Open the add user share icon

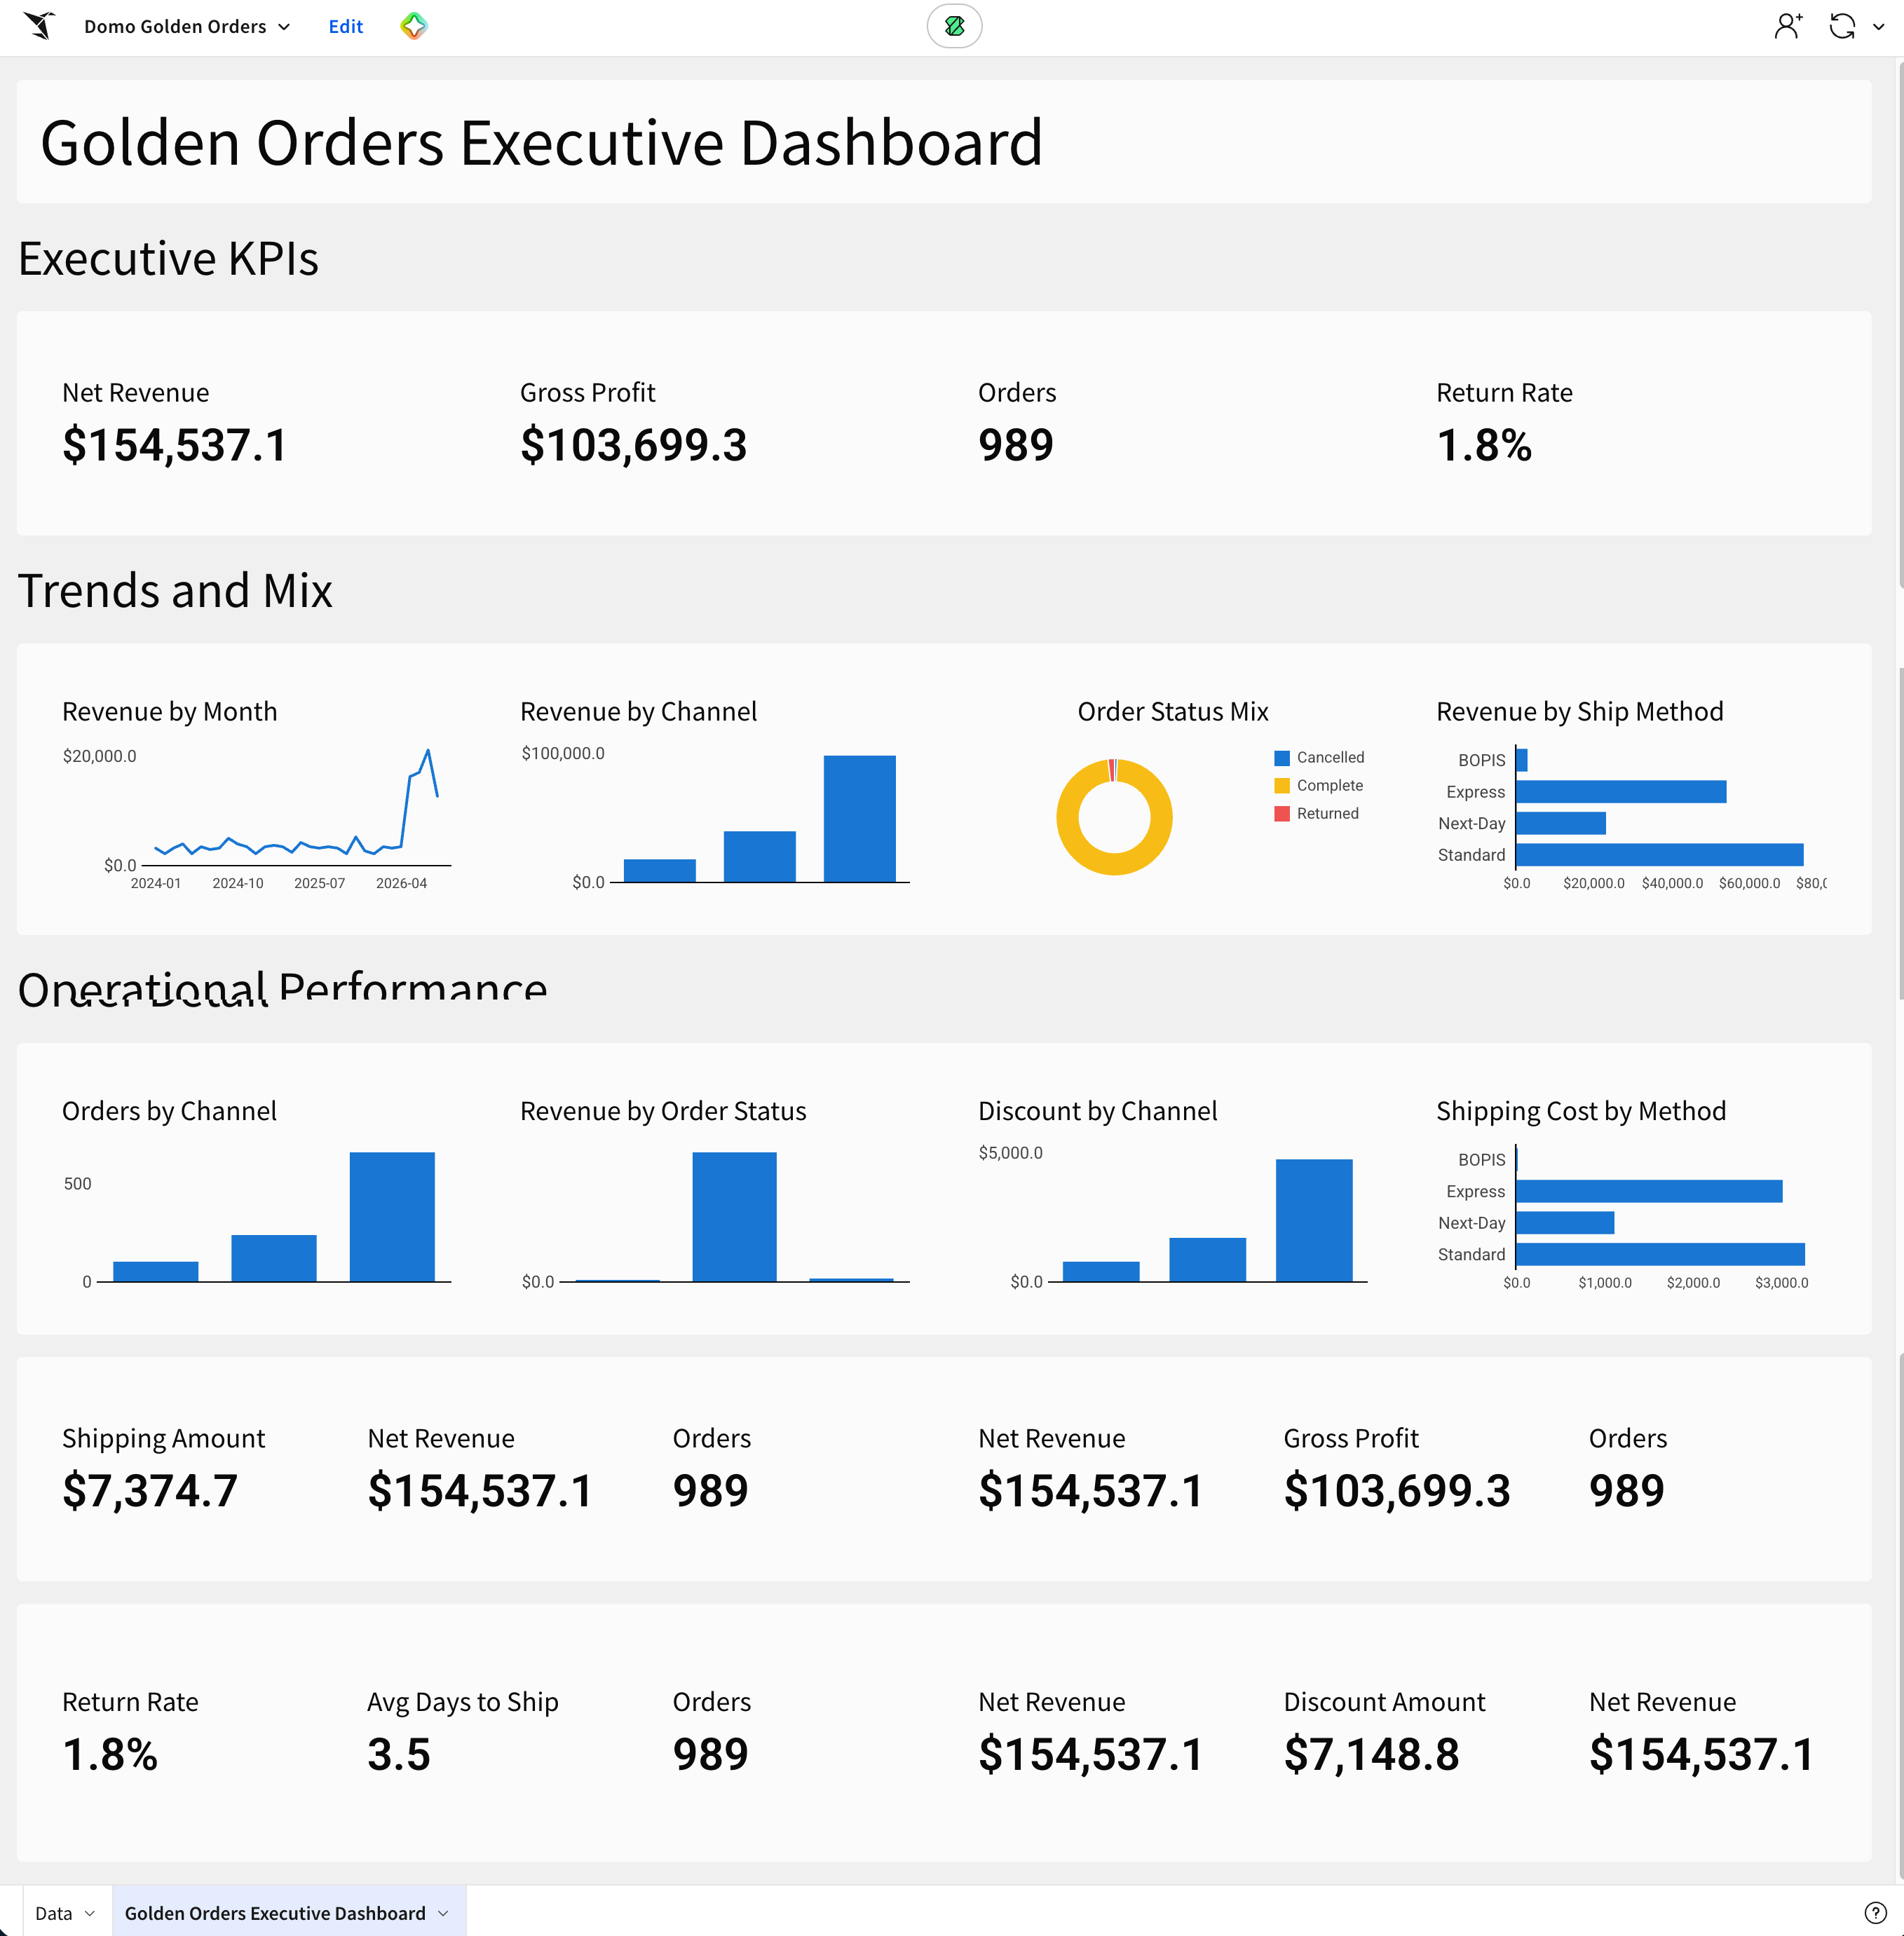pyautogui.click(x=1787, y=26)
